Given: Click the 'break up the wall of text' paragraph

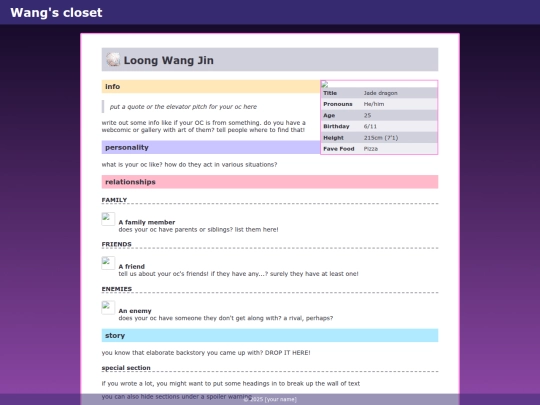Looking at the screenshot, I should tap(231, 383).
